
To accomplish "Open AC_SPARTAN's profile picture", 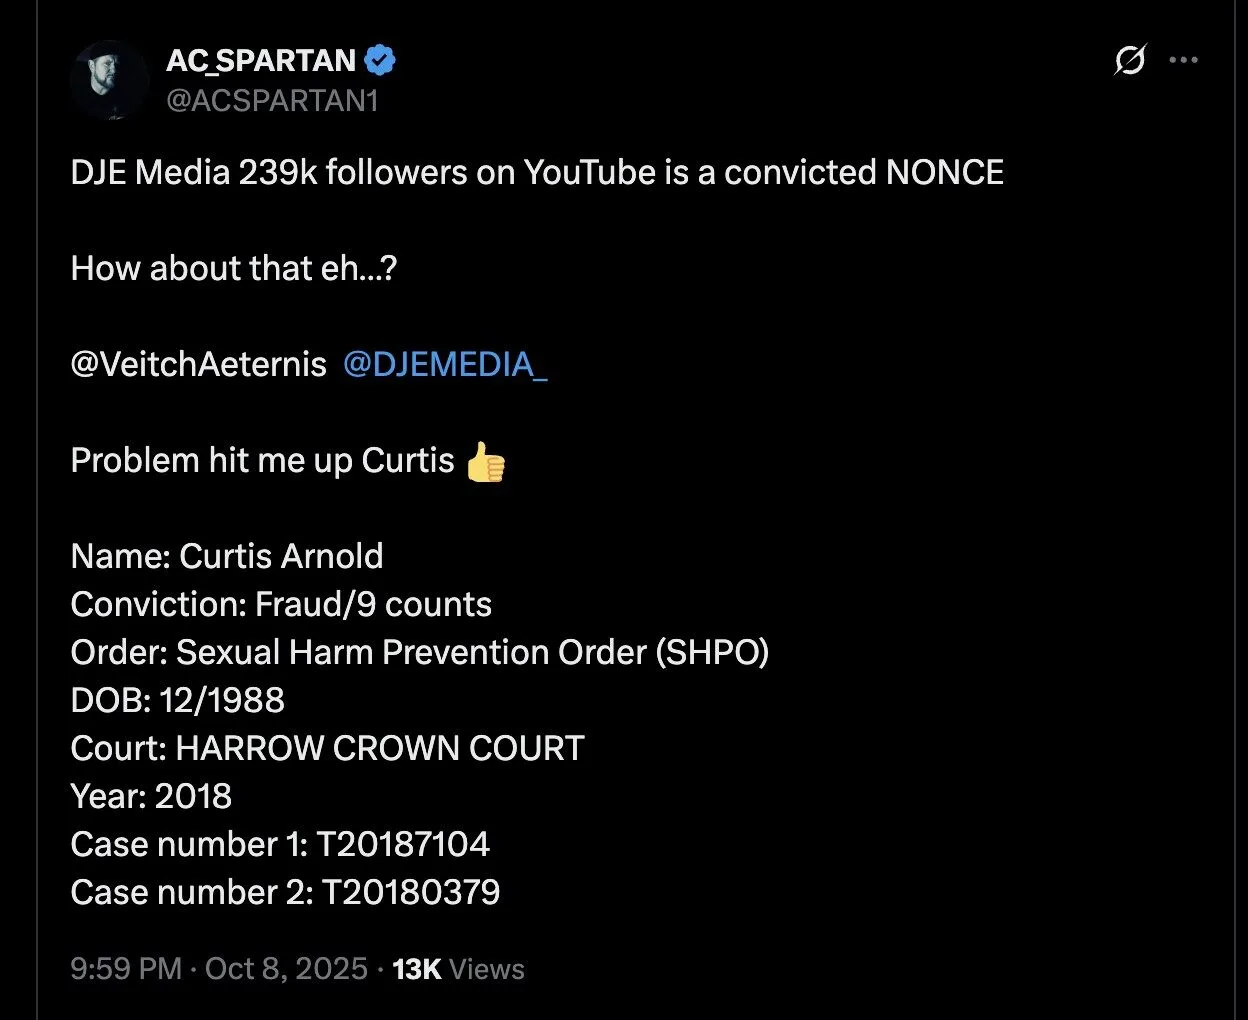I will (x=110, y=80).
